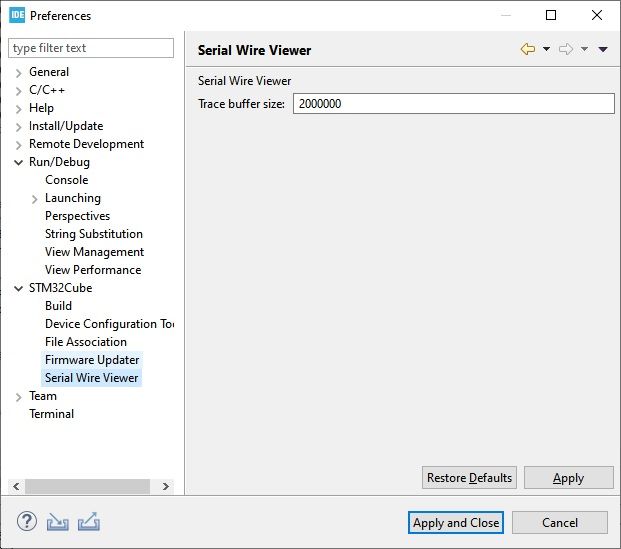Click the type filter text field

[x=91, y=48]
